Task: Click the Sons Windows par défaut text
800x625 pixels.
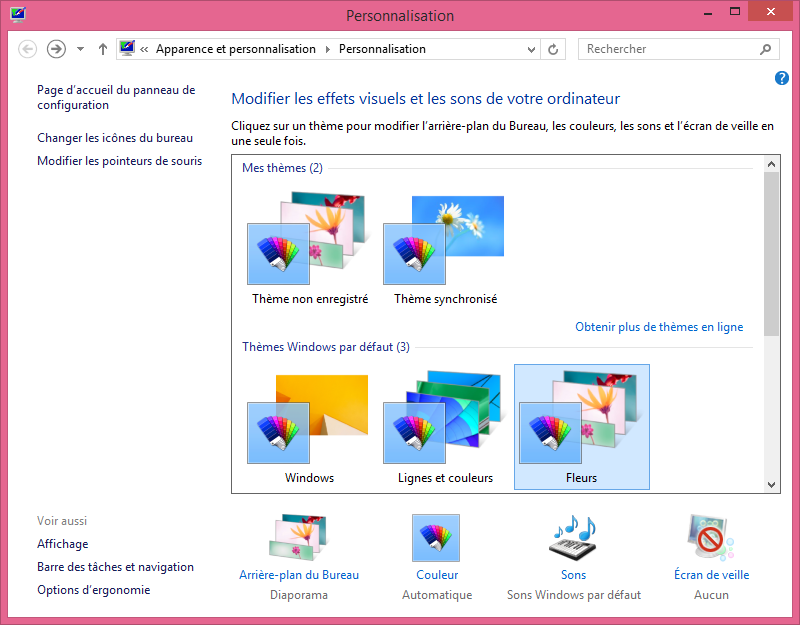Action: (x=574, y=595)
